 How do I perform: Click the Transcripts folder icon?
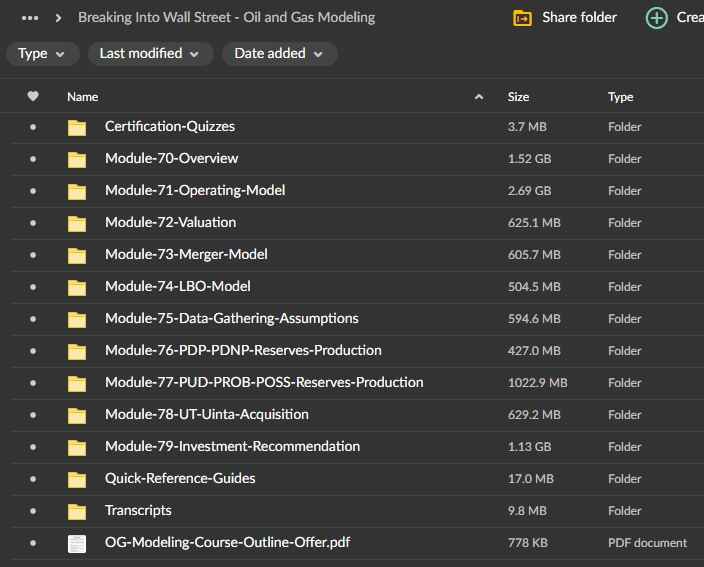pos(77,511)
